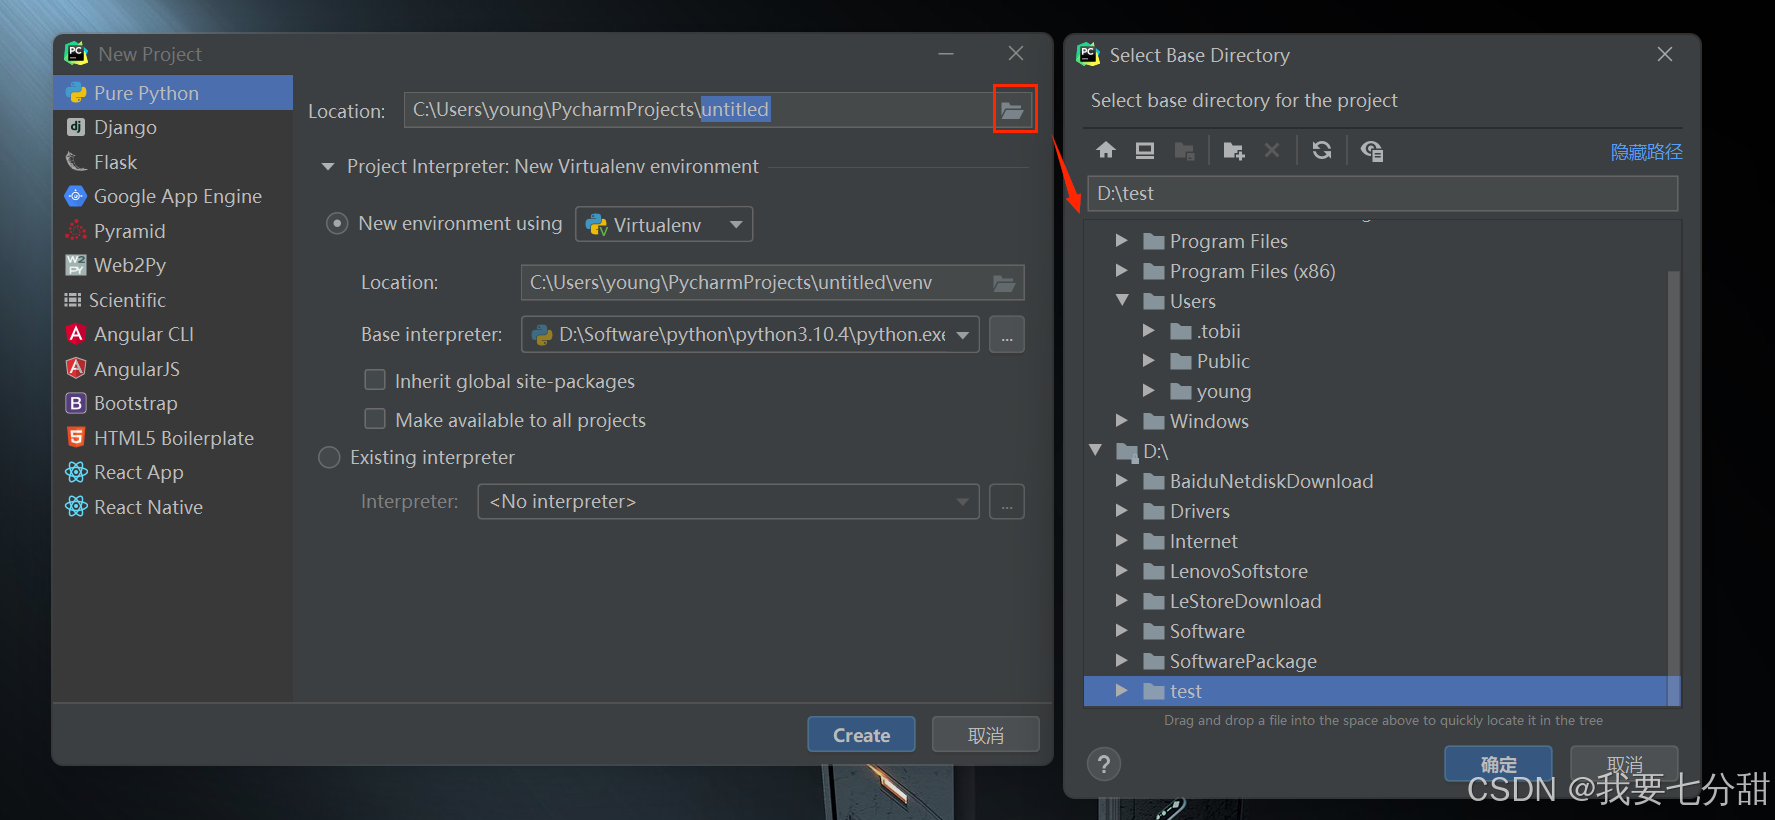Click the delete toolbar icon

click(1272, 150)
